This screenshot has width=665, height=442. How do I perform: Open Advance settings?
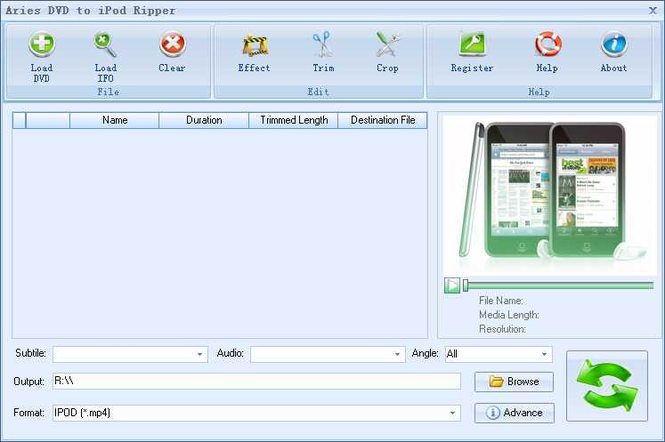(x=514, y=413)
